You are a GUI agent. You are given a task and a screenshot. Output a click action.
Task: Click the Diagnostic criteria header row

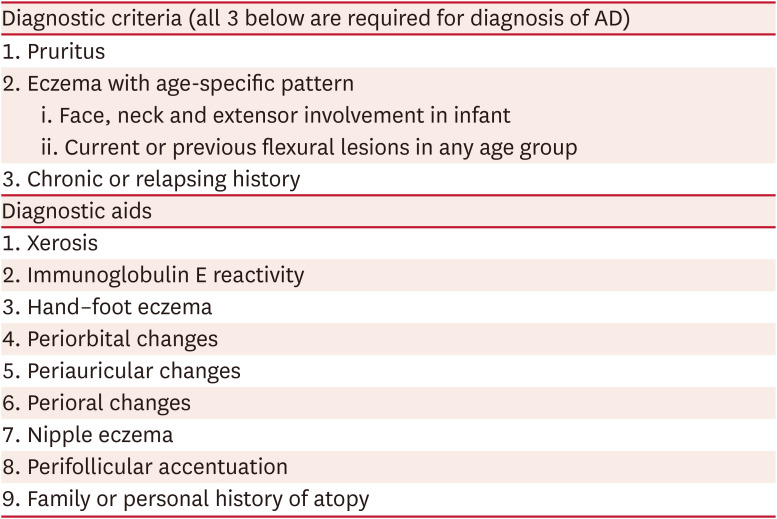[315, 19]
